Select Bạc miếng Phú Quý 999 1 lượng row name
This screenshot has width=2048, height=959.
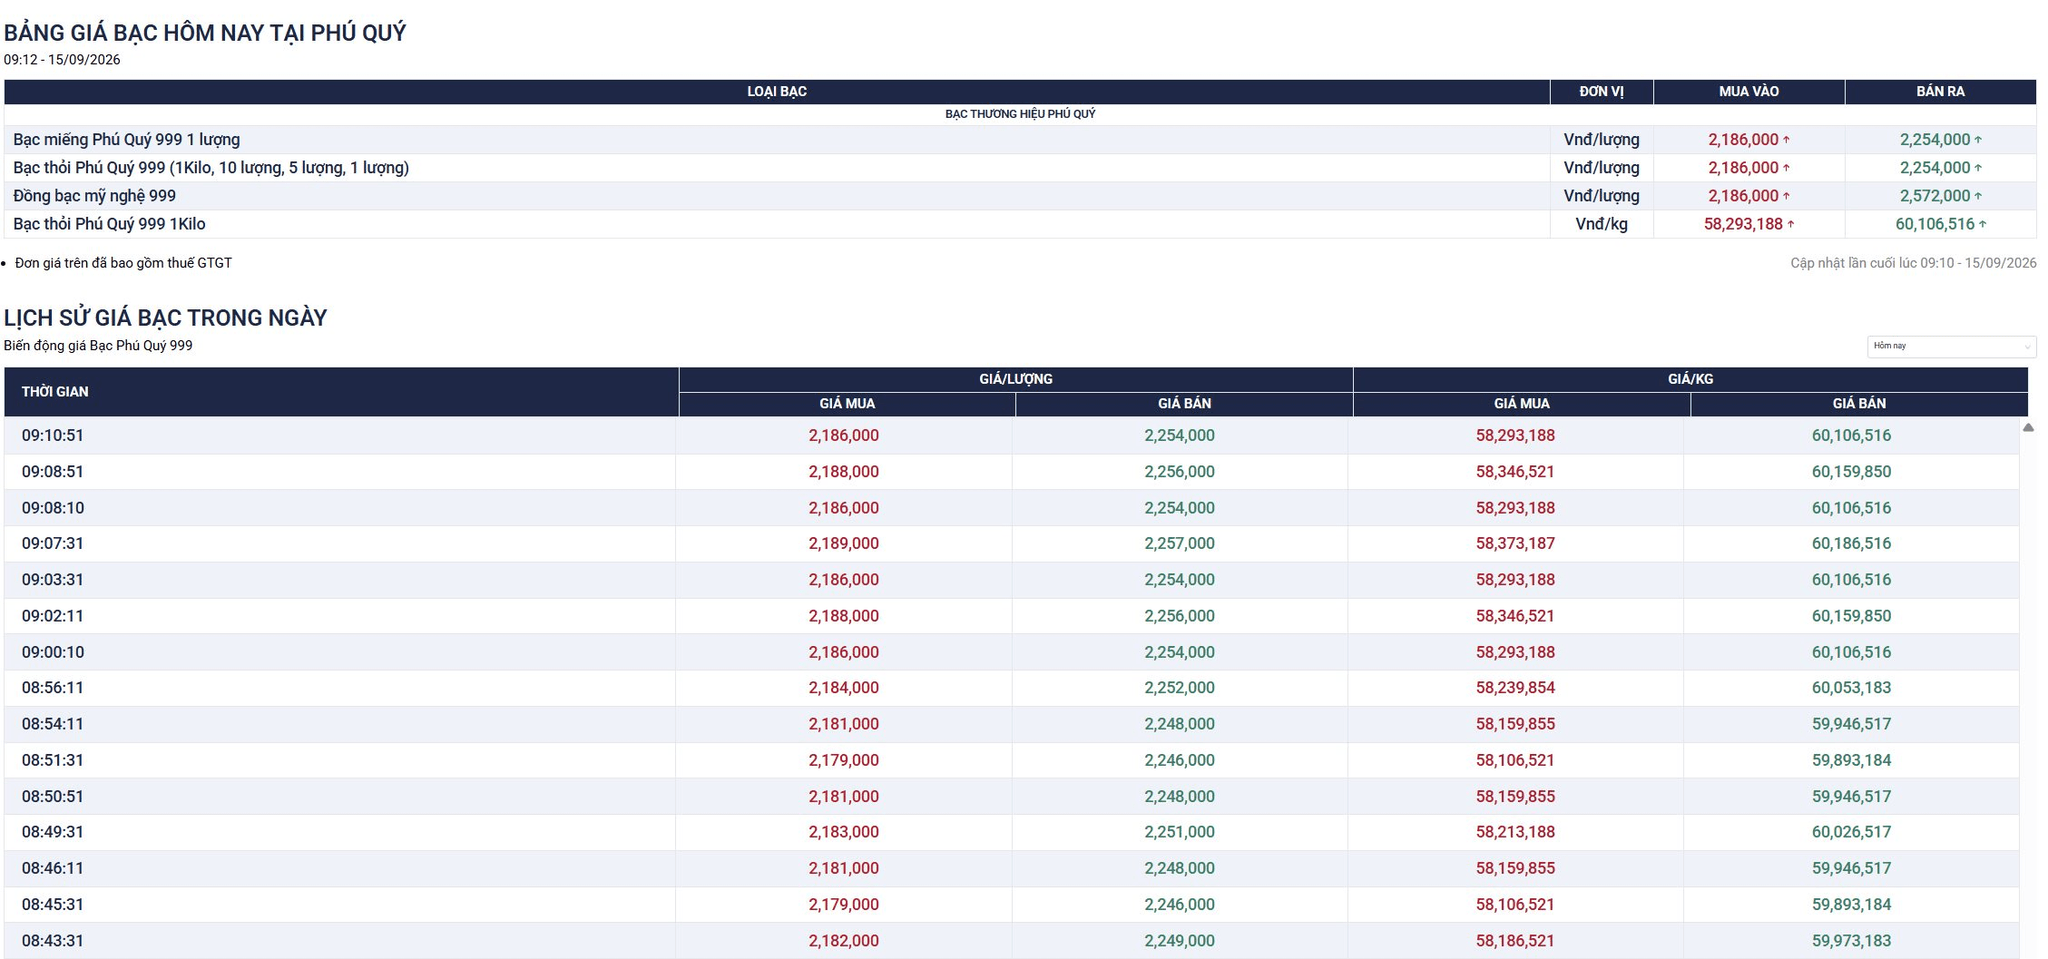[126, 140]
